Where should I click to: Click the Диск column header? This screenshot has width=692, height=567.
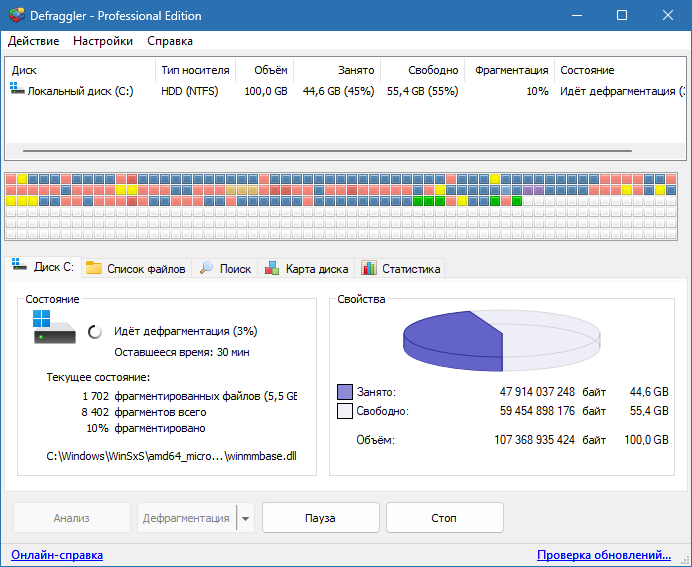click(80, 70)
